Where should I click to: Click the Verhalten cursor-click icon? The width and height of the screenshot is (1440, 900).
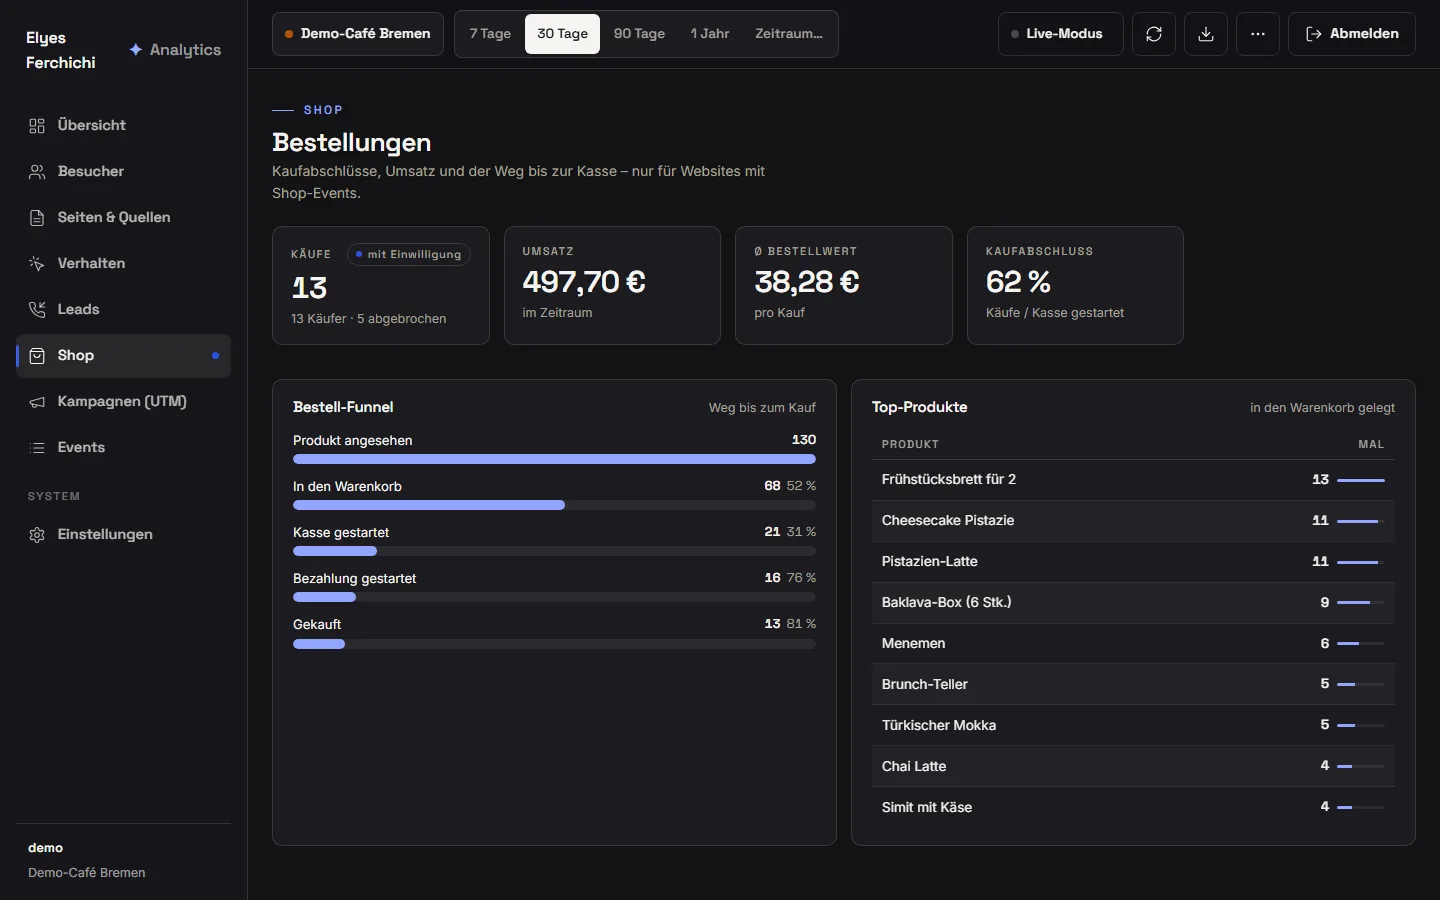click(37, 264)
